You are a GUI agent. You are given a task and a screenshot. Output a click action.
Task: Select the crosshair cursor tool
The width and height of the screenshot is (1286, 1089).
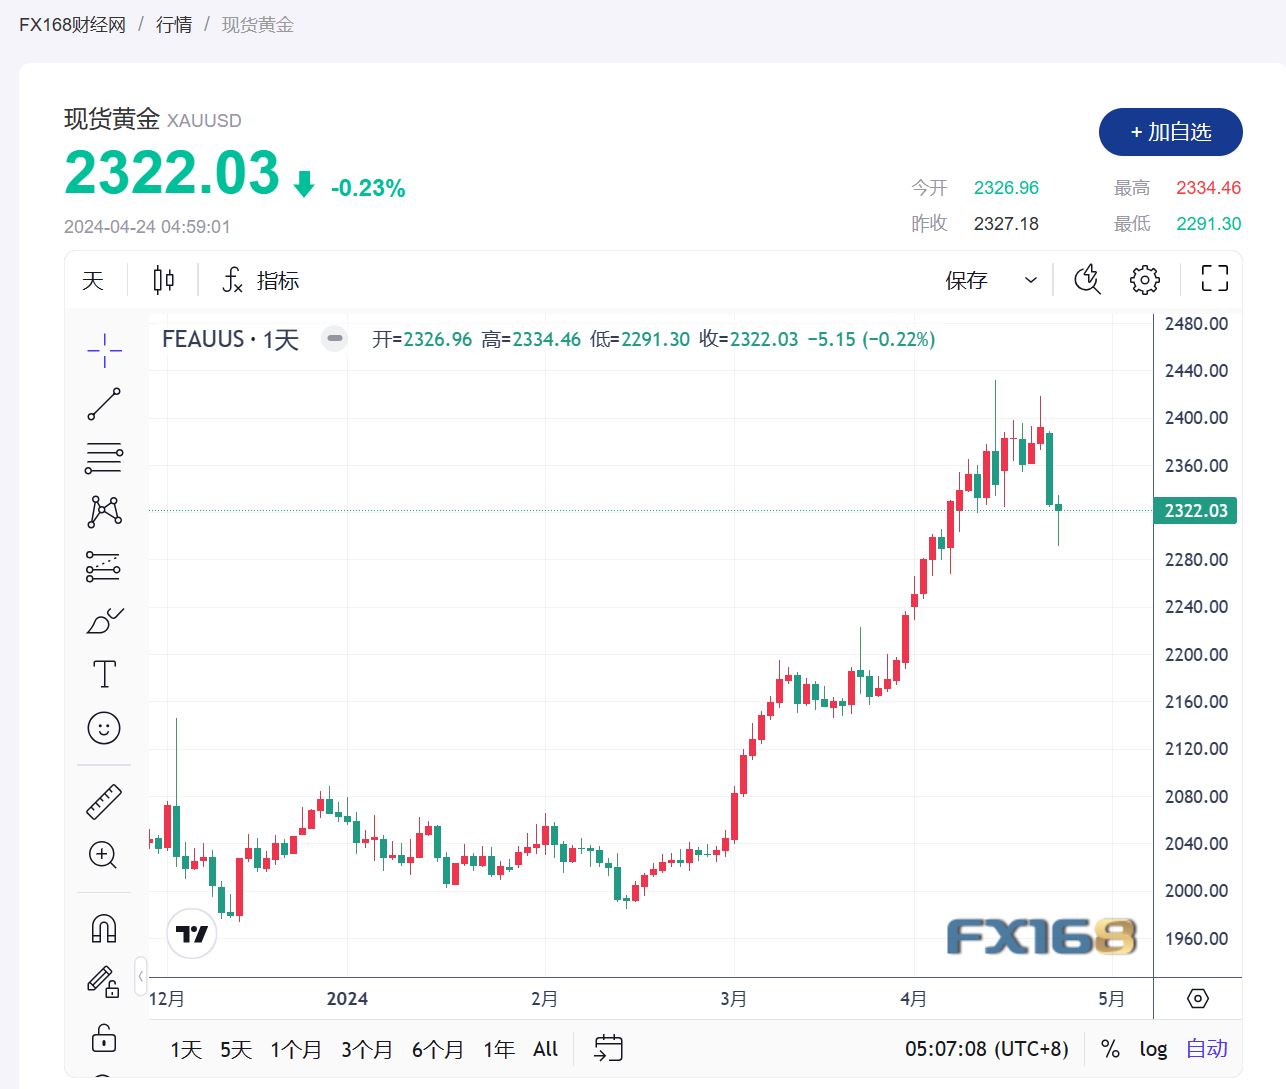point(104,350)
